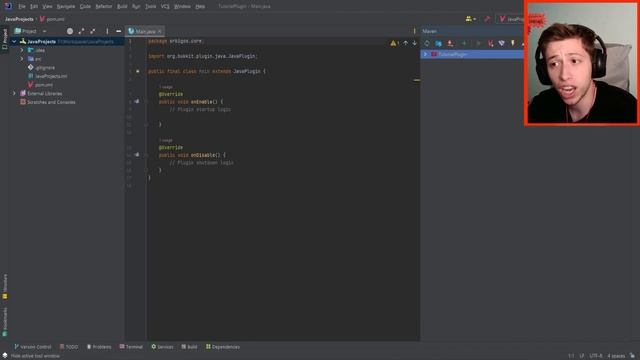Screen dimensions: 640x360
Task: Click pom.xml in the breadcrumb bar
Action: tap(52, 19)
